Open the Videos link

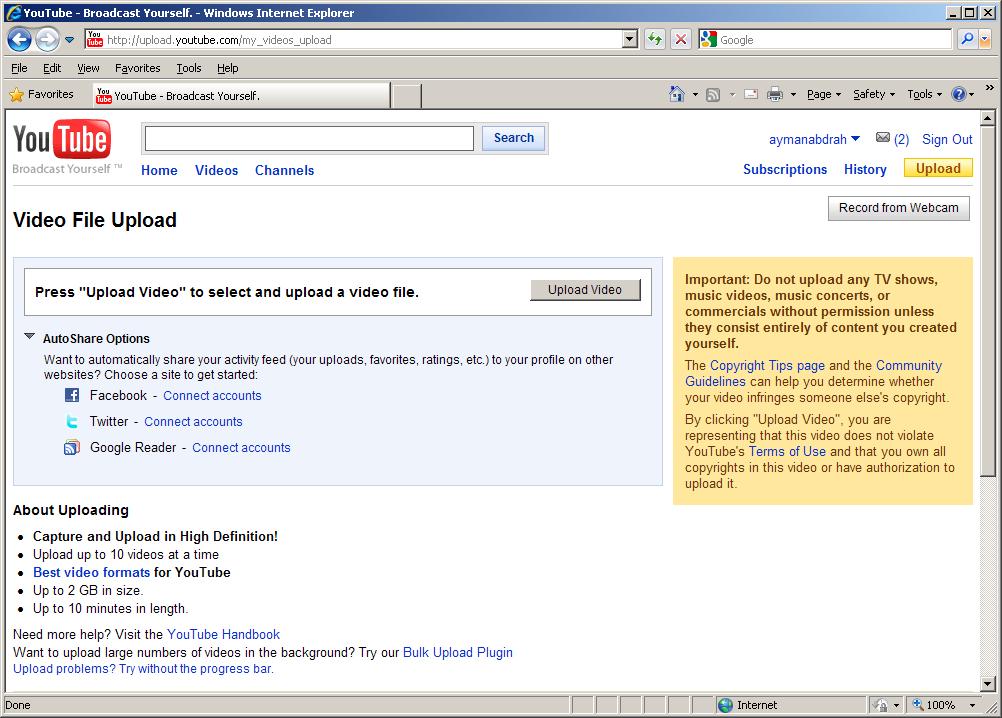click(217, 171)
